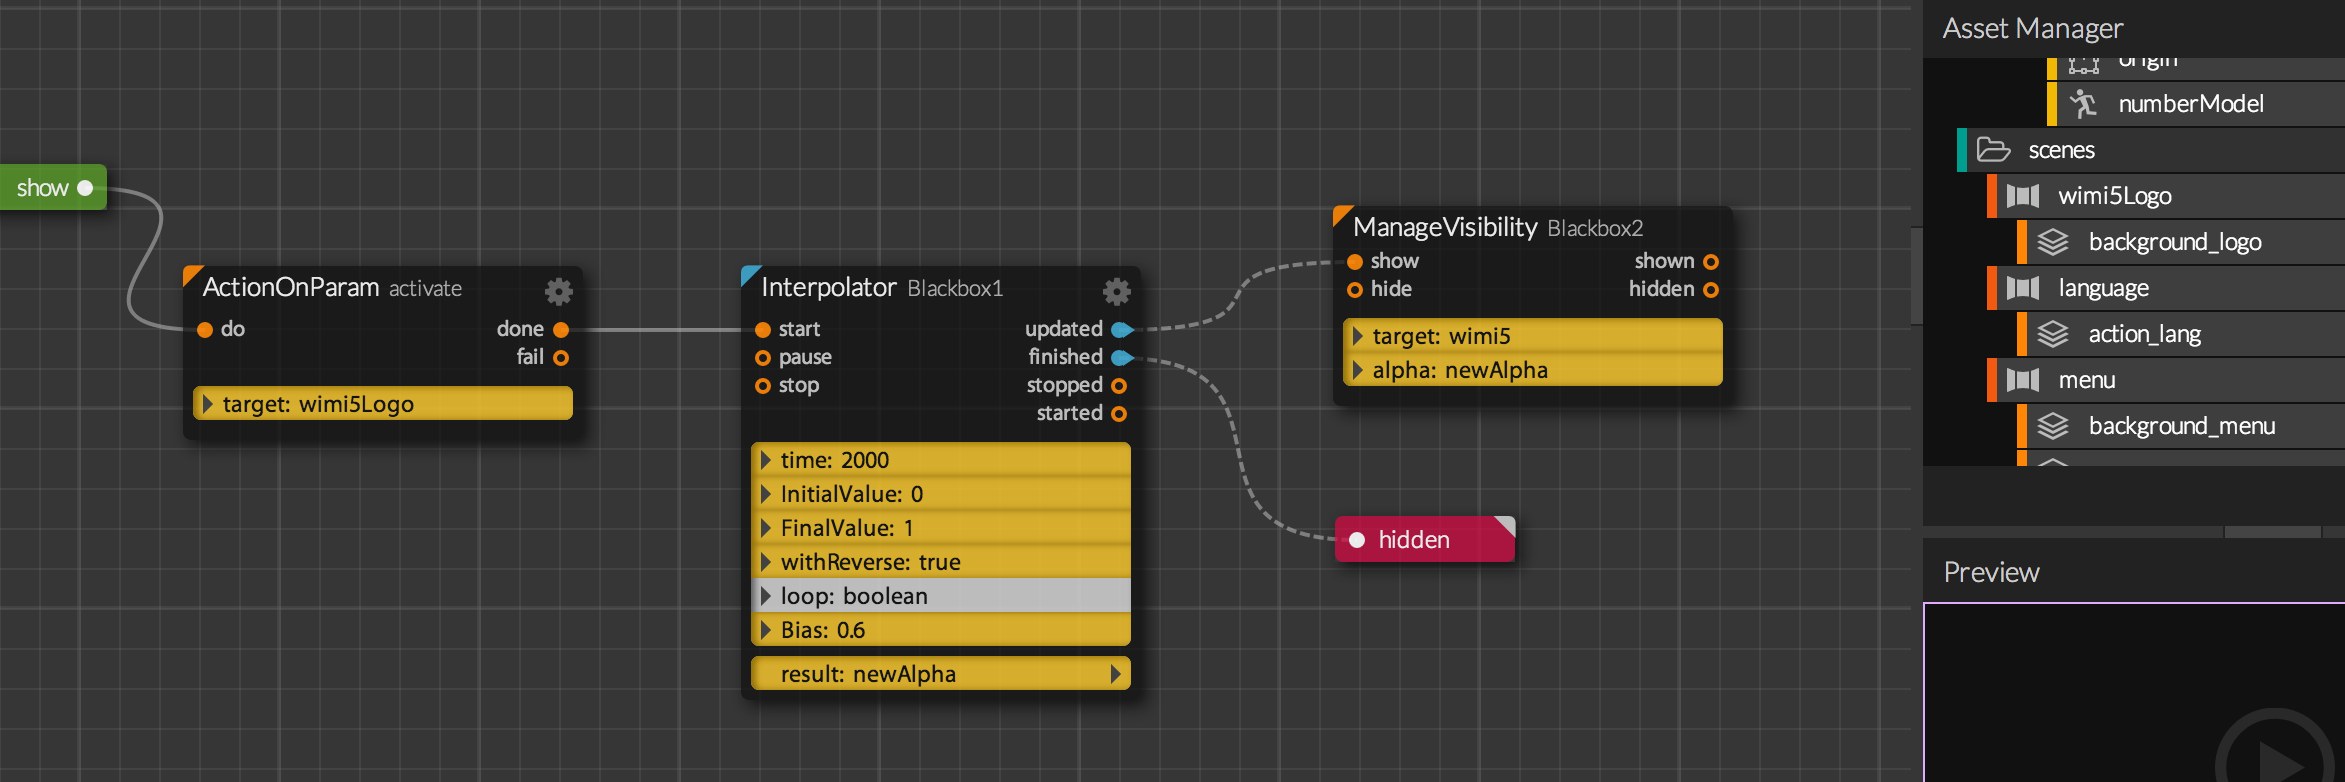The height and width of the screenshot is (782, 2345).
Task: Click the numberModel running-figure icon
Action: click(x=2084, y=104)
